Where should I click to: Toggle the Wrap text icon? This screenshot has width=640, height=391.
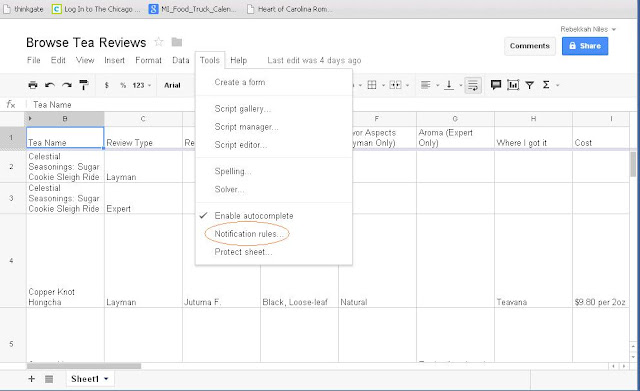[x=473, y=85]
